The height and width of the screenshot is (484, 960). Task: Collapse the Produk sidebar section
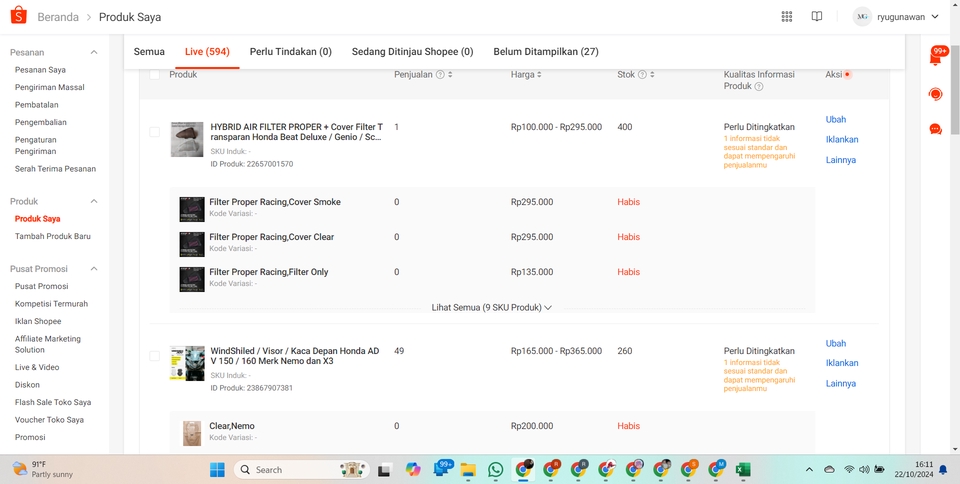[94, 201]
